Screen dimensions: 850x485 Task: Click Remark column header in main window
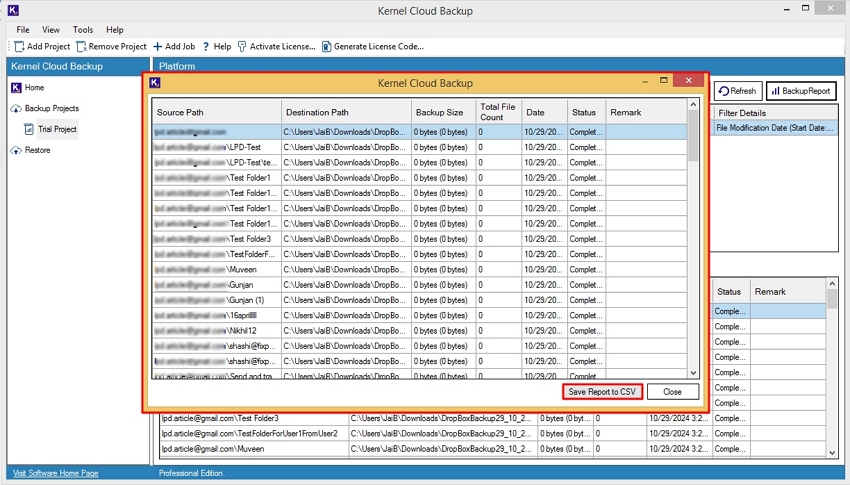(788, 292)
